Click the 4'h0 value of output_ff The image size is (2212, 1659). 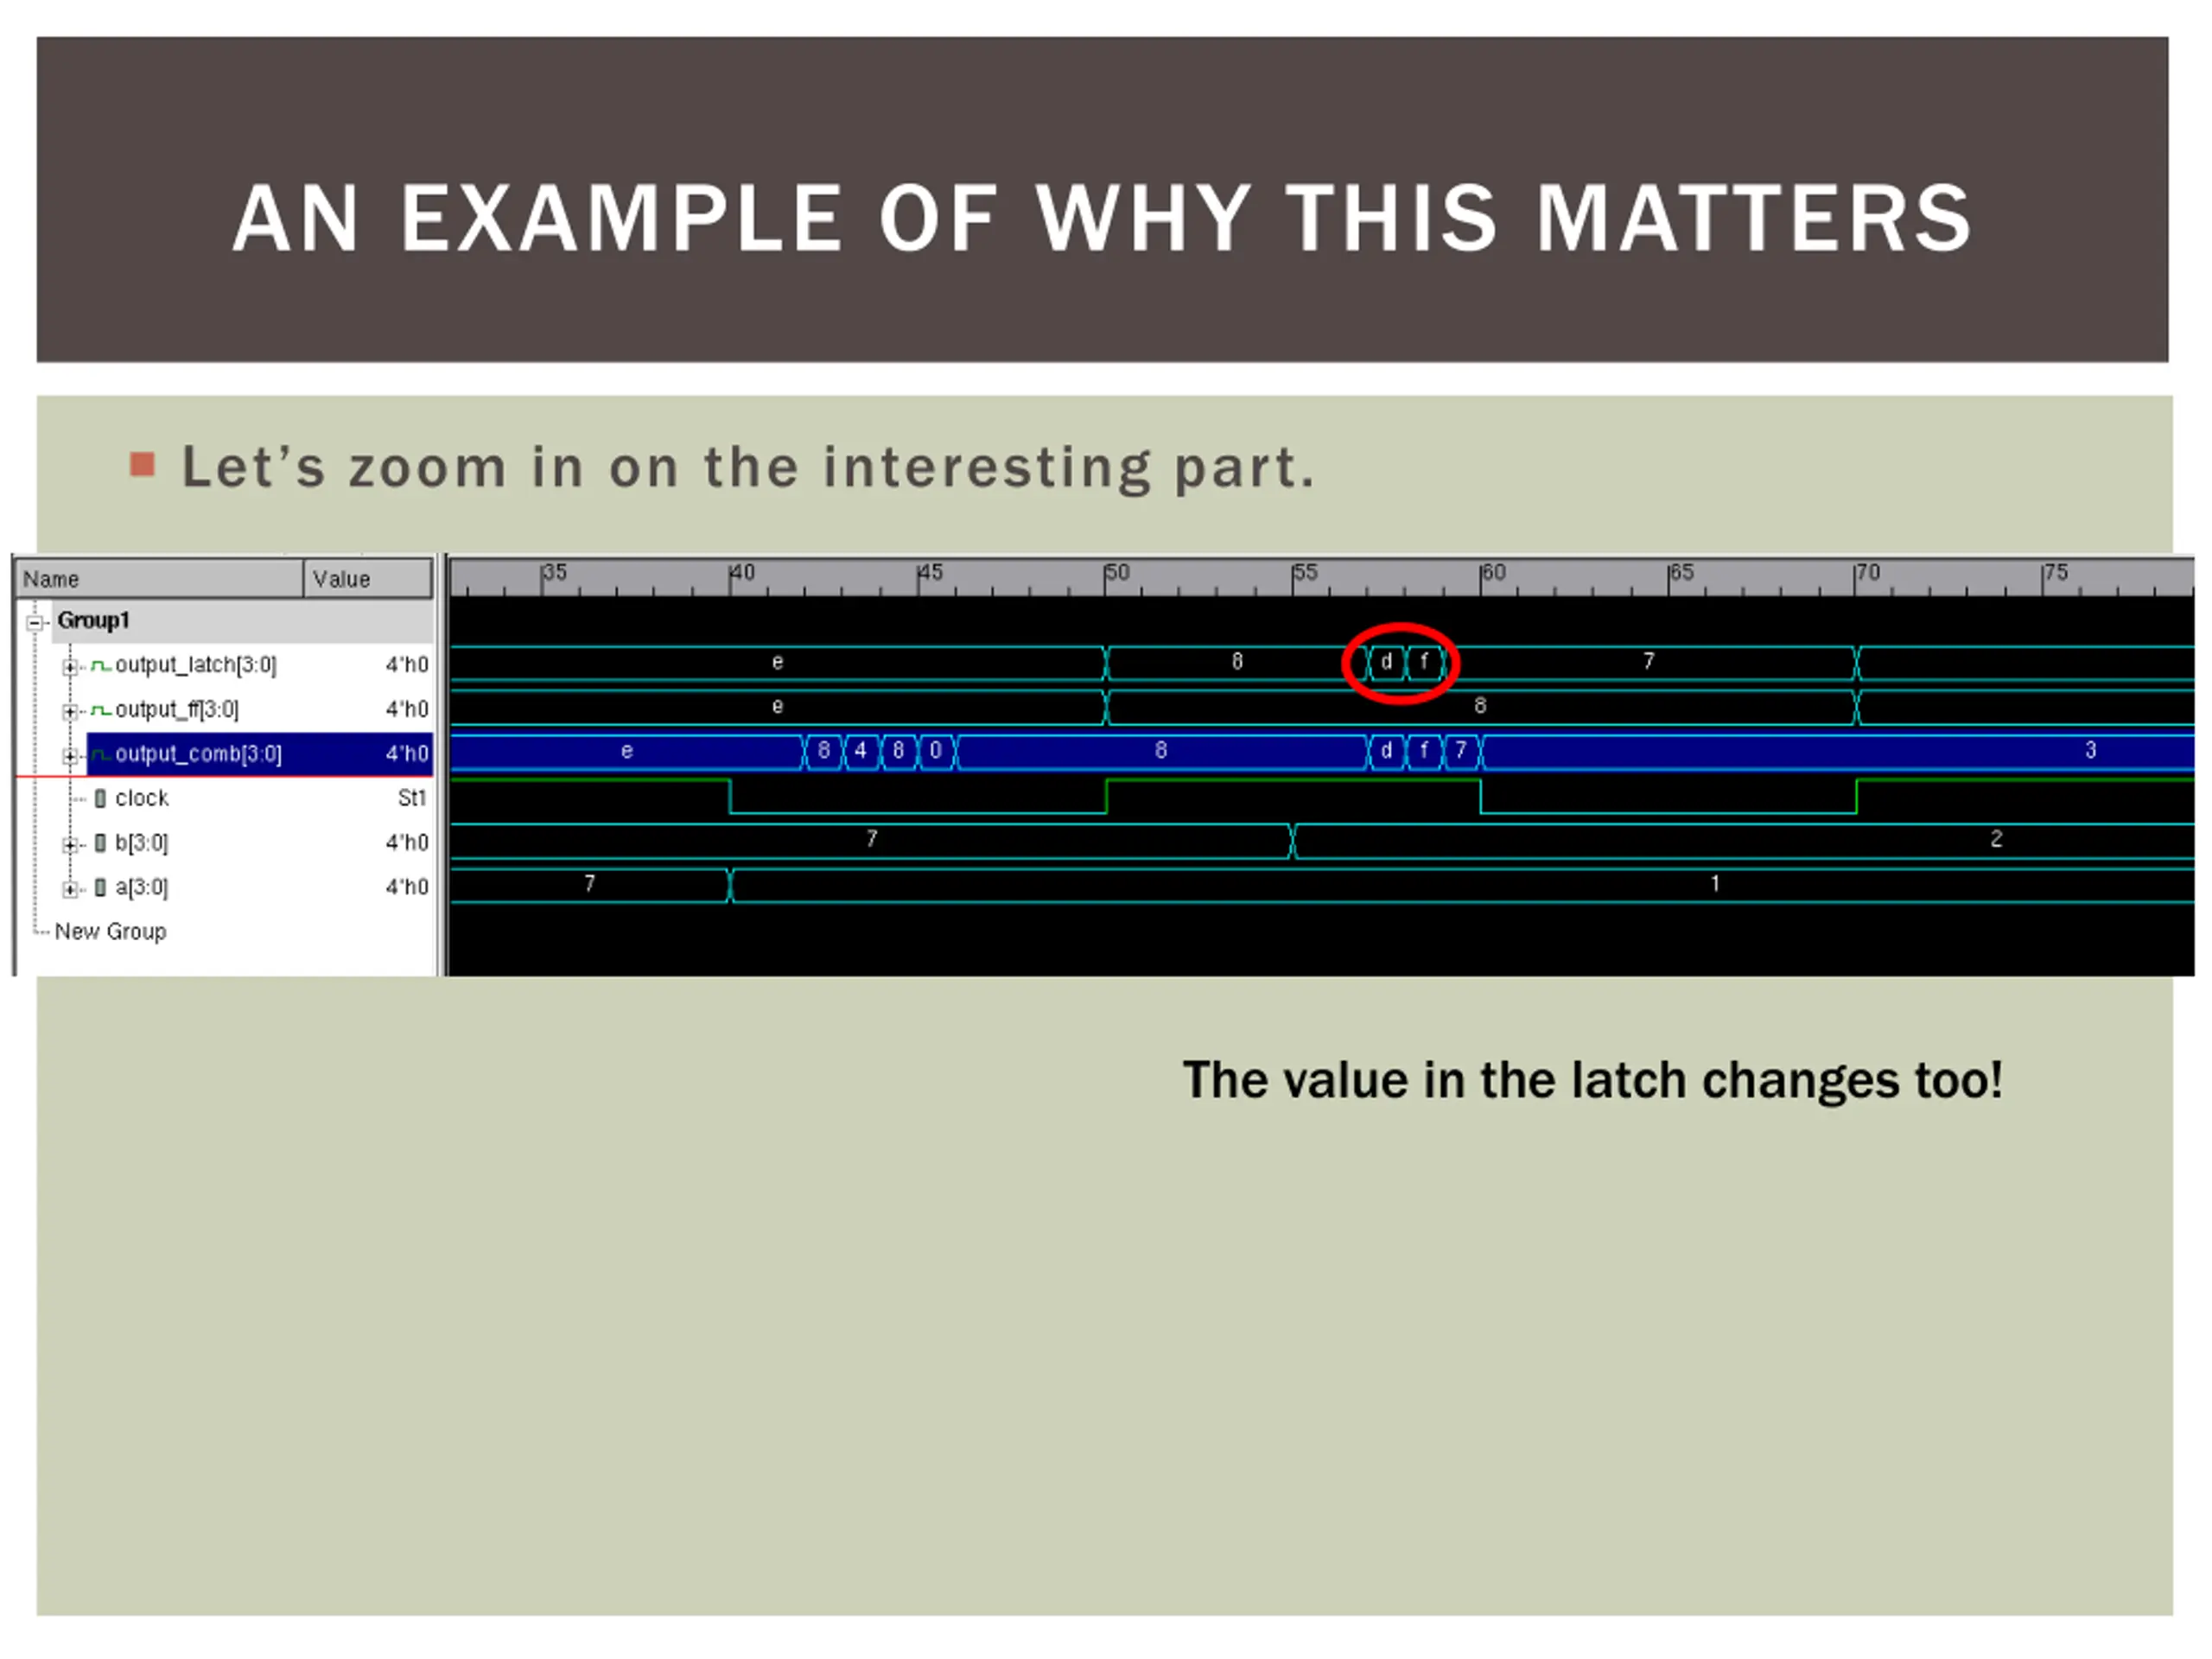[407, 710]
